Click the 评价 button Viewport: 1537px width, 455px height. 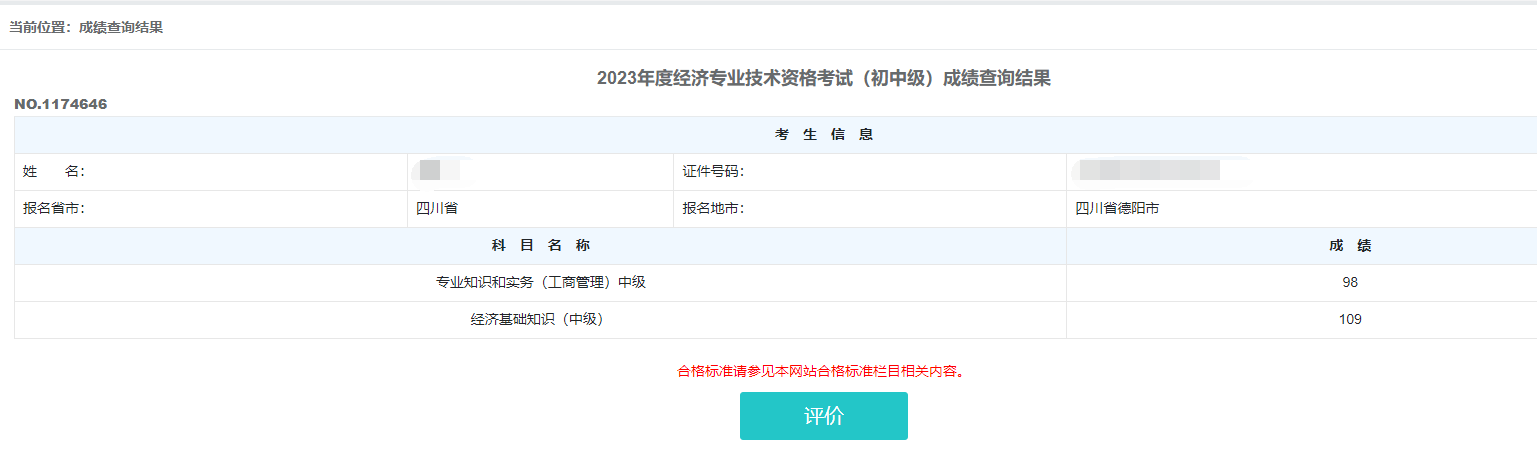(823, 416)
